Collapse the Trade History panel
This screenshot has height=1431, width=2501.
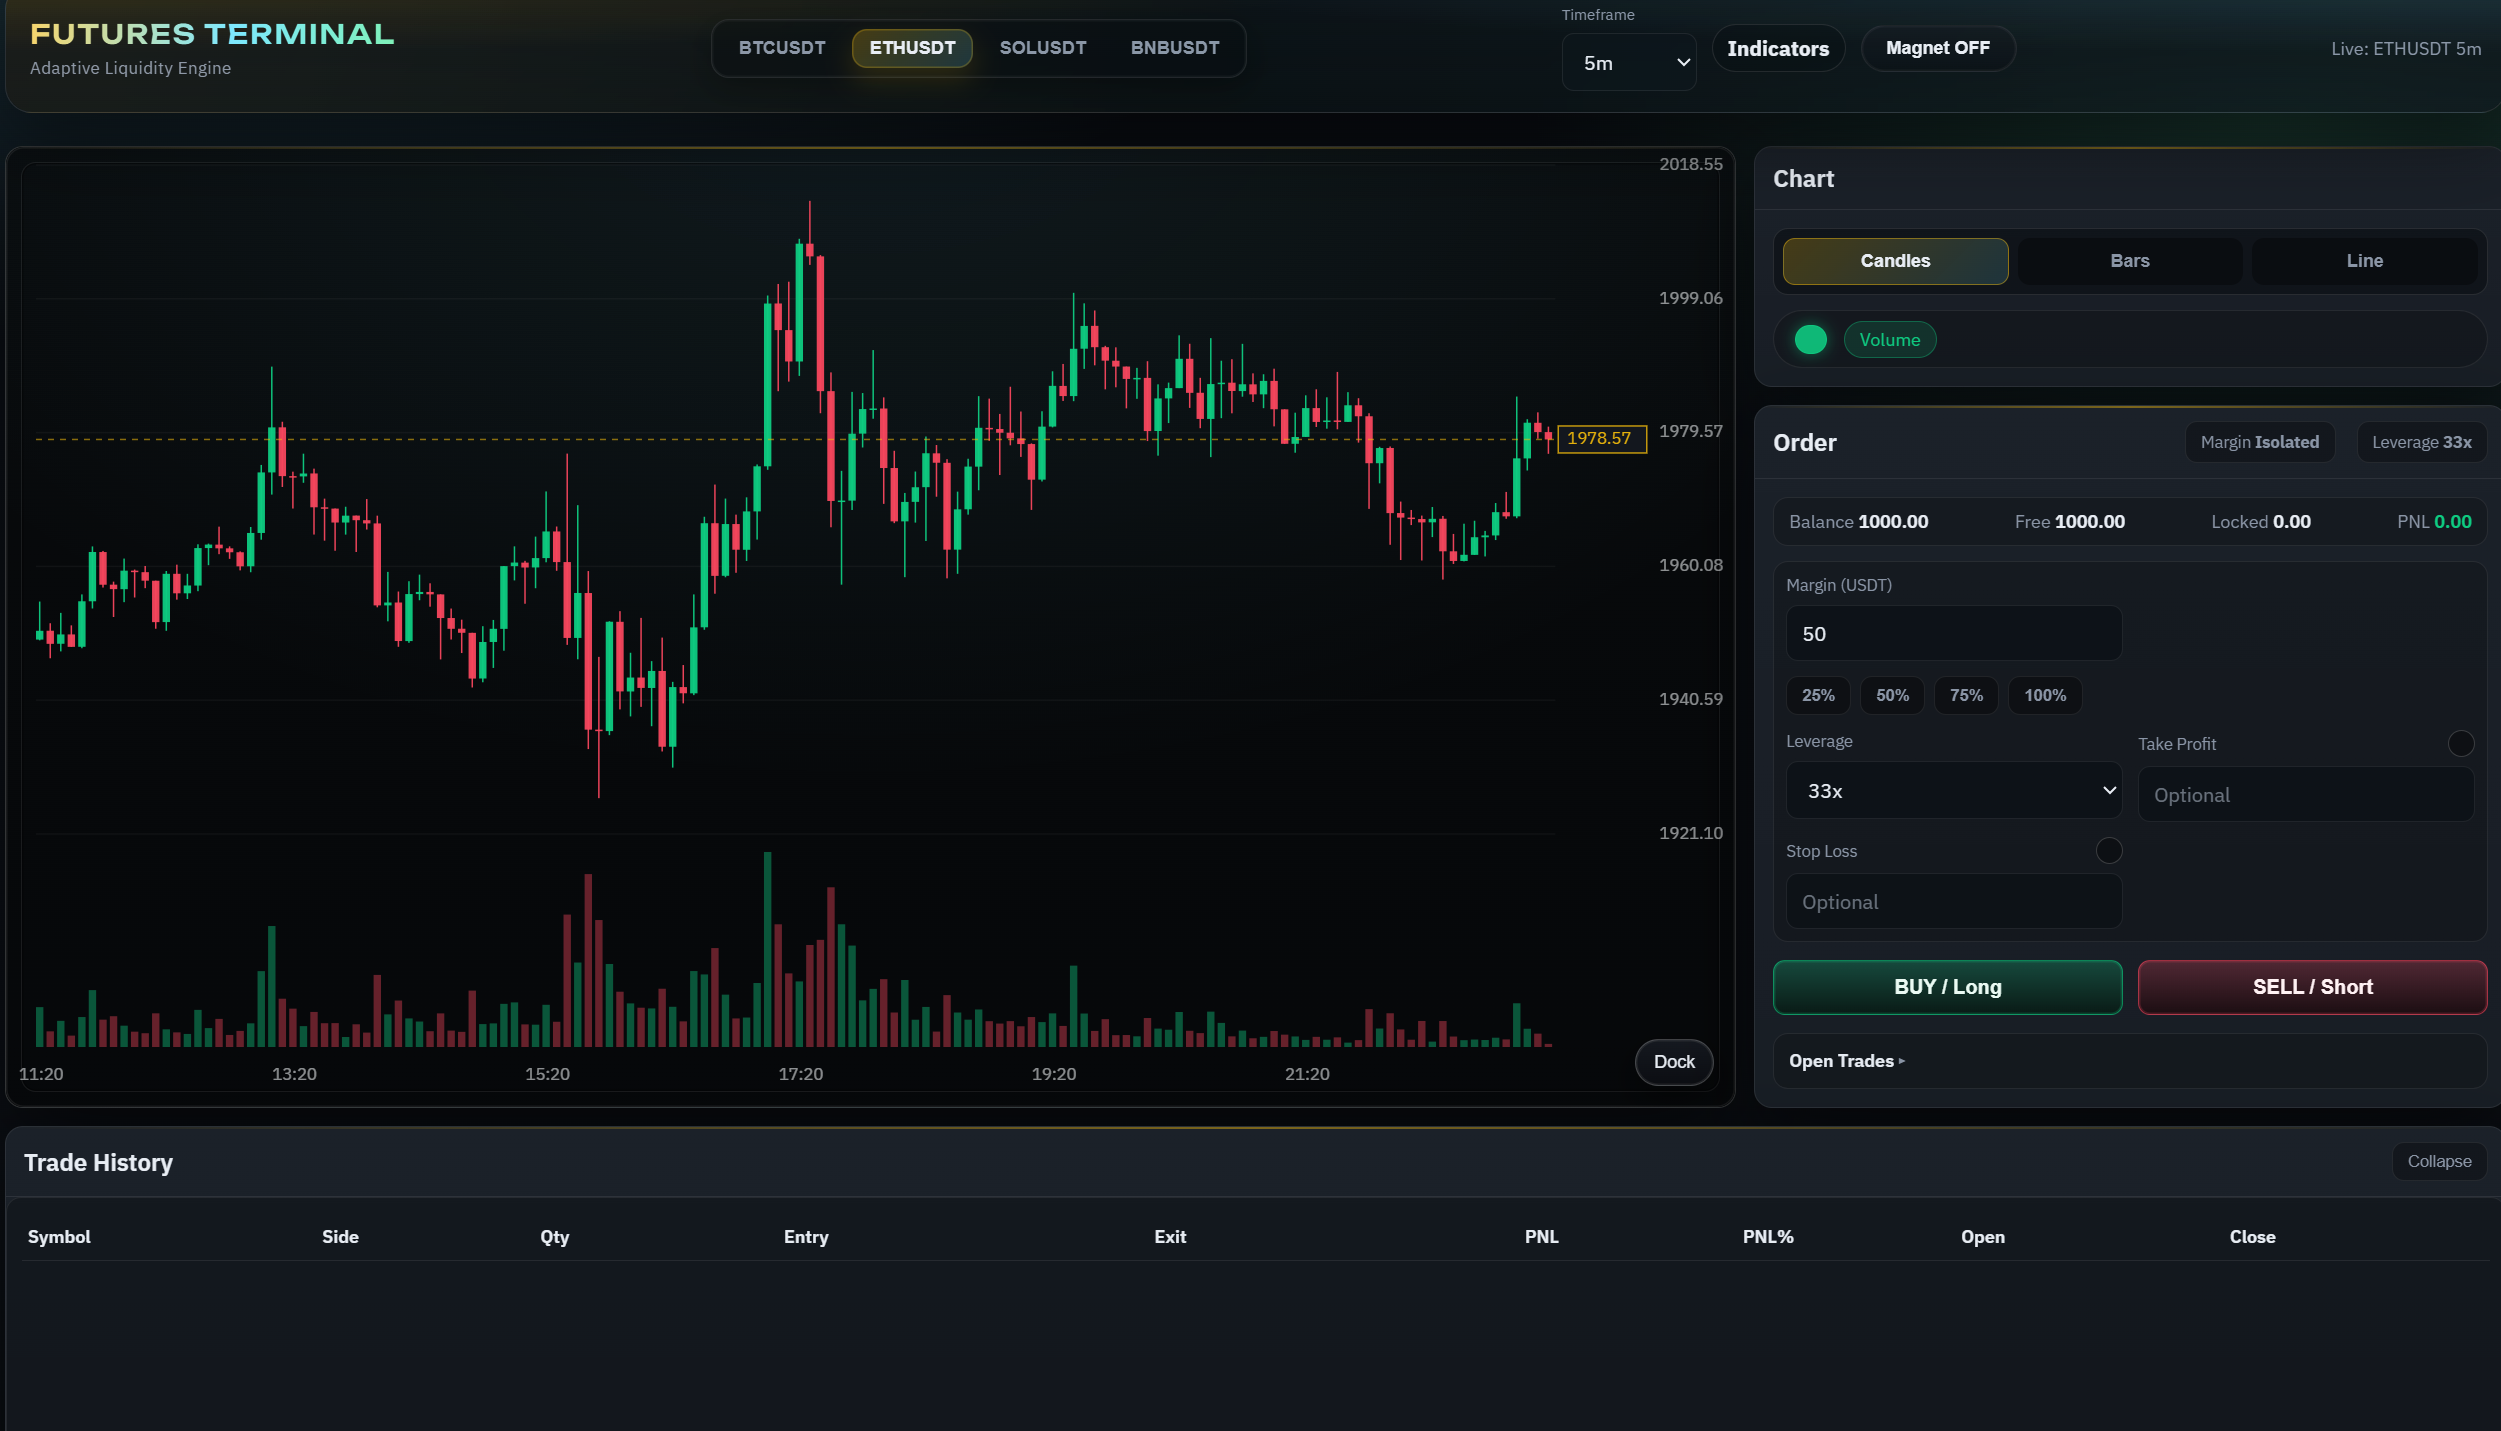(x=2438, y=1161)
